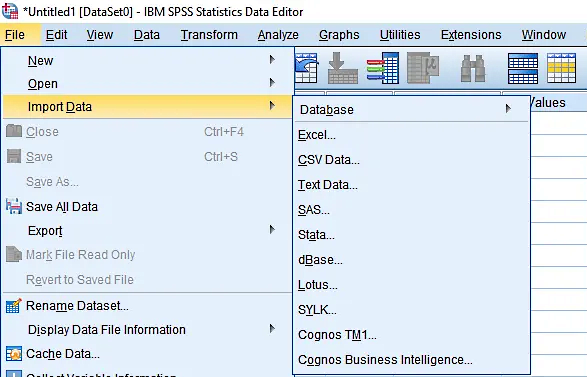Open the Extensions menu
587x377 pixels.
(471, 35)
